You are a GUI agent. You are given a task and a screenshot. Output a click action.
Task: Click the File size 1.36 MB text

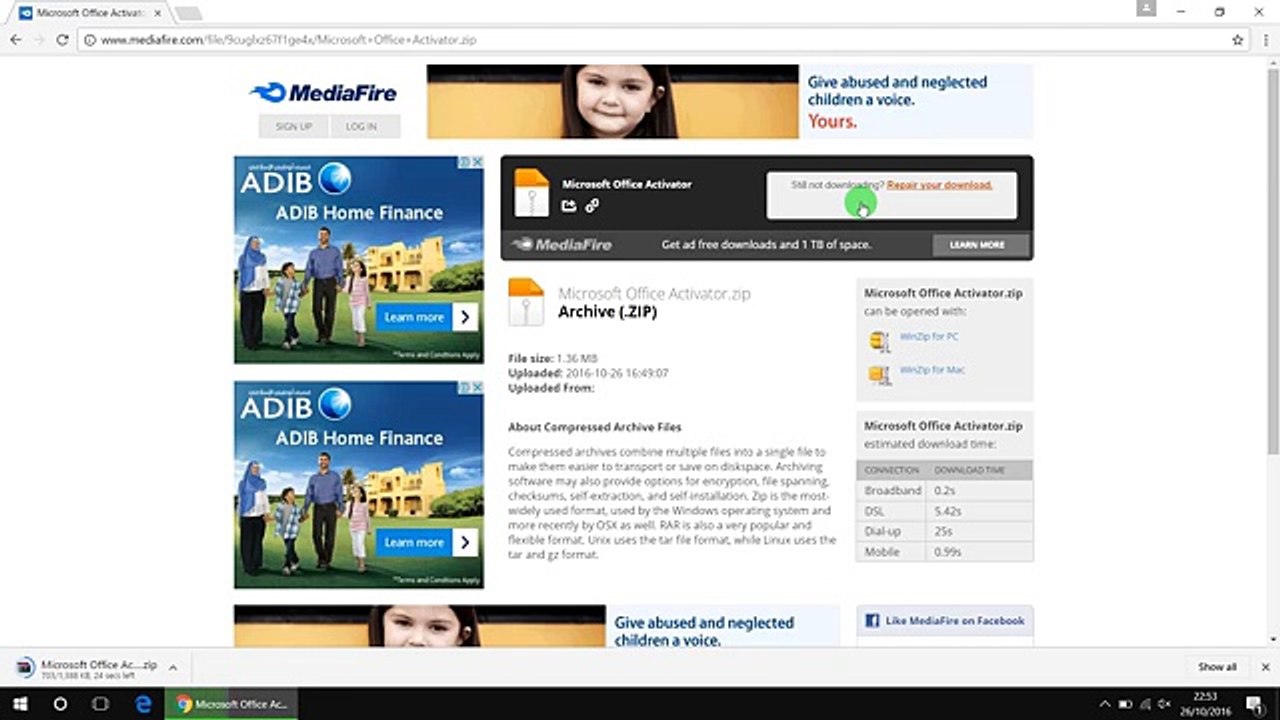point(553,358)
